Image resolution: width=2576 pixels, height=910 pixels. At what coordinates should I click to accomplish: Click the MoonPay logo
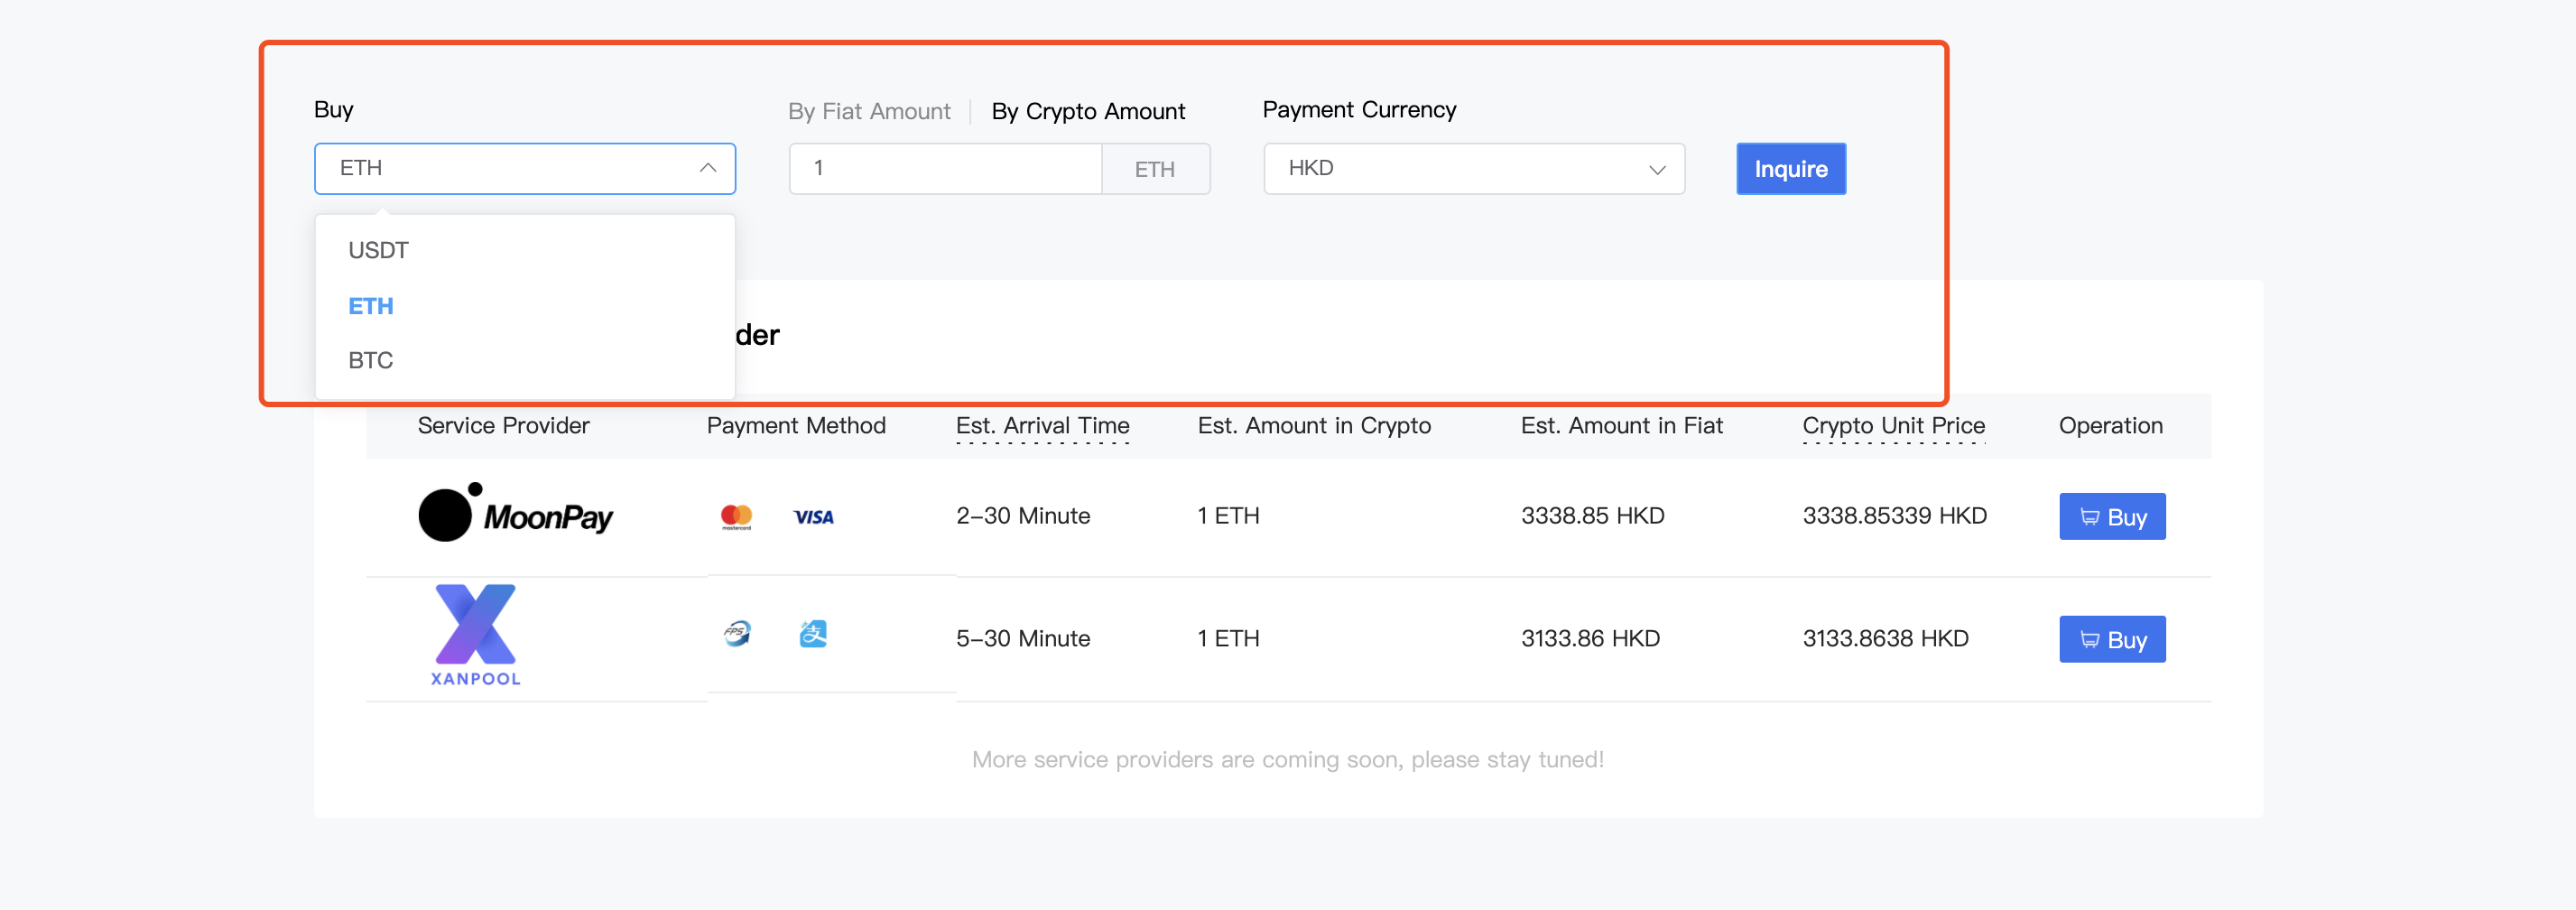coord(515,514)
